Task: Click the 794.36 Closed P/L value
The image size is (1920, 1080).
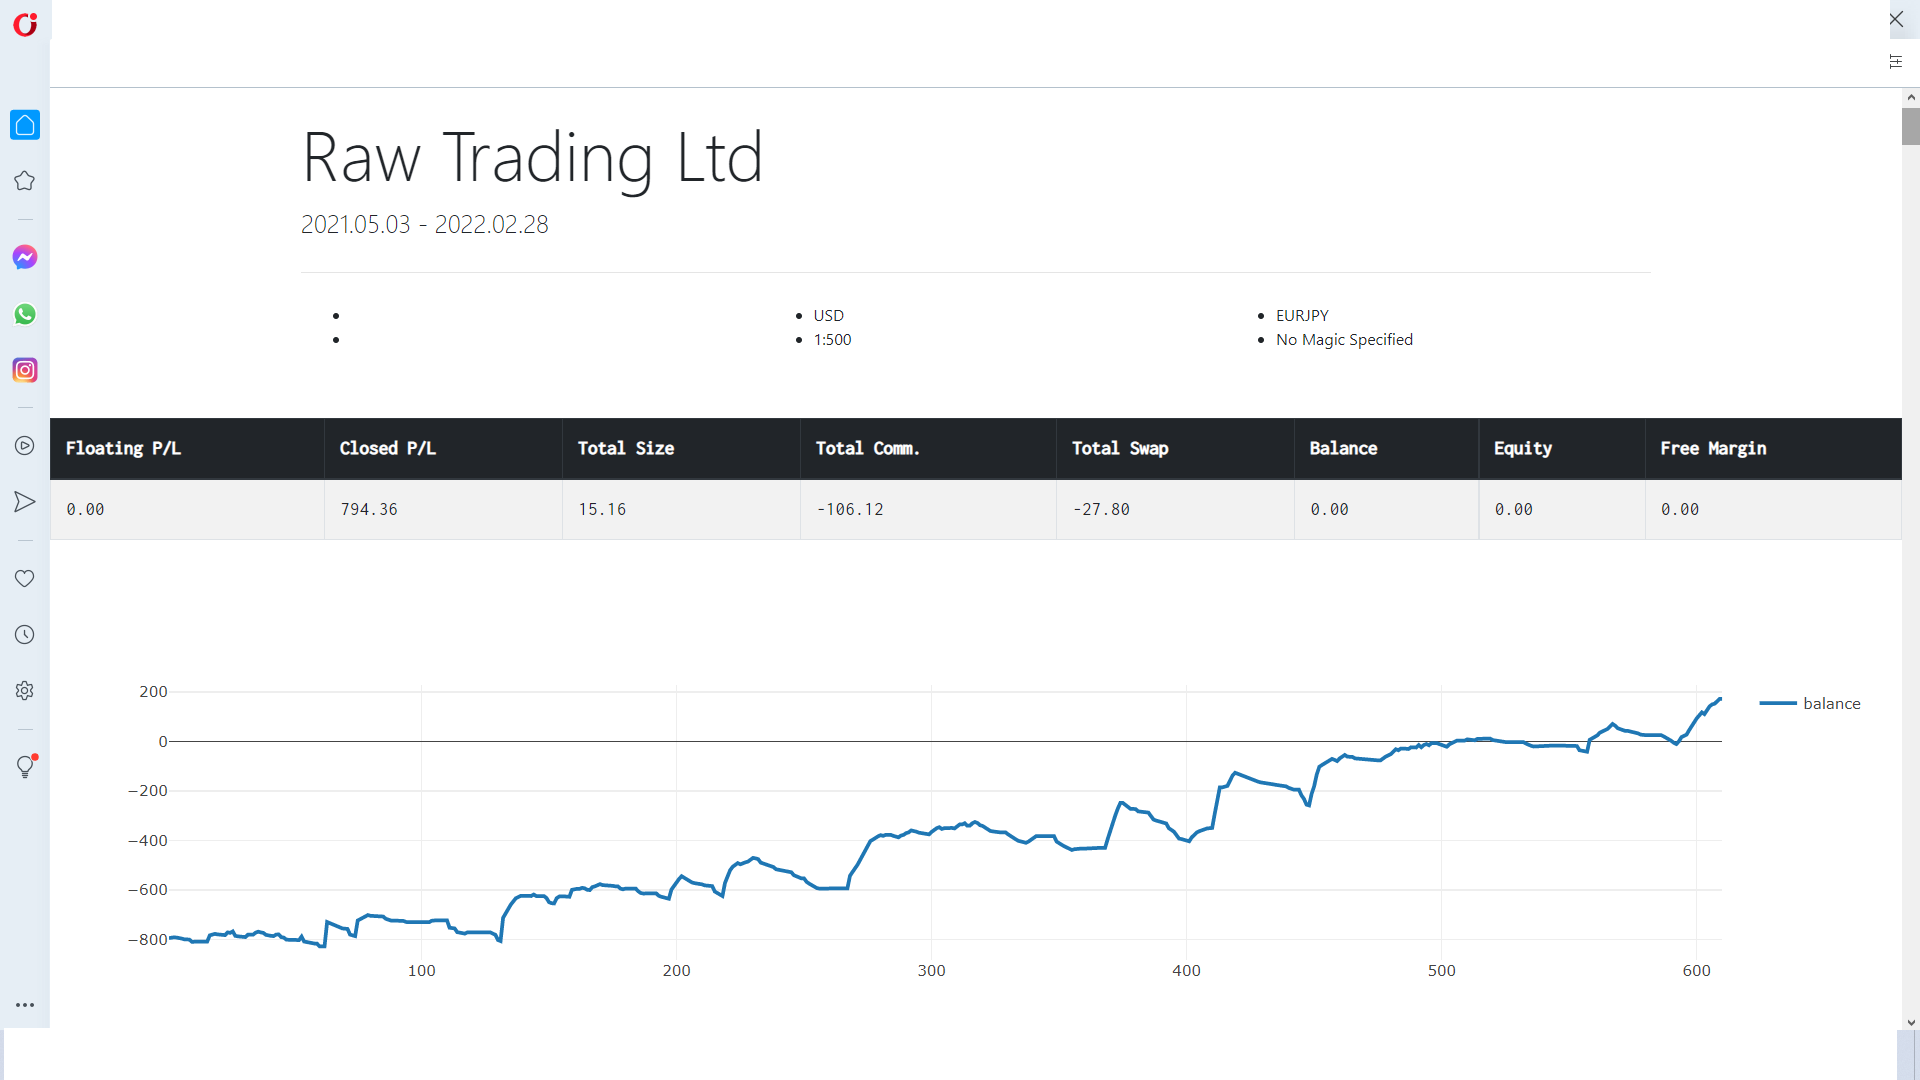Action: [x=369, y=509]
